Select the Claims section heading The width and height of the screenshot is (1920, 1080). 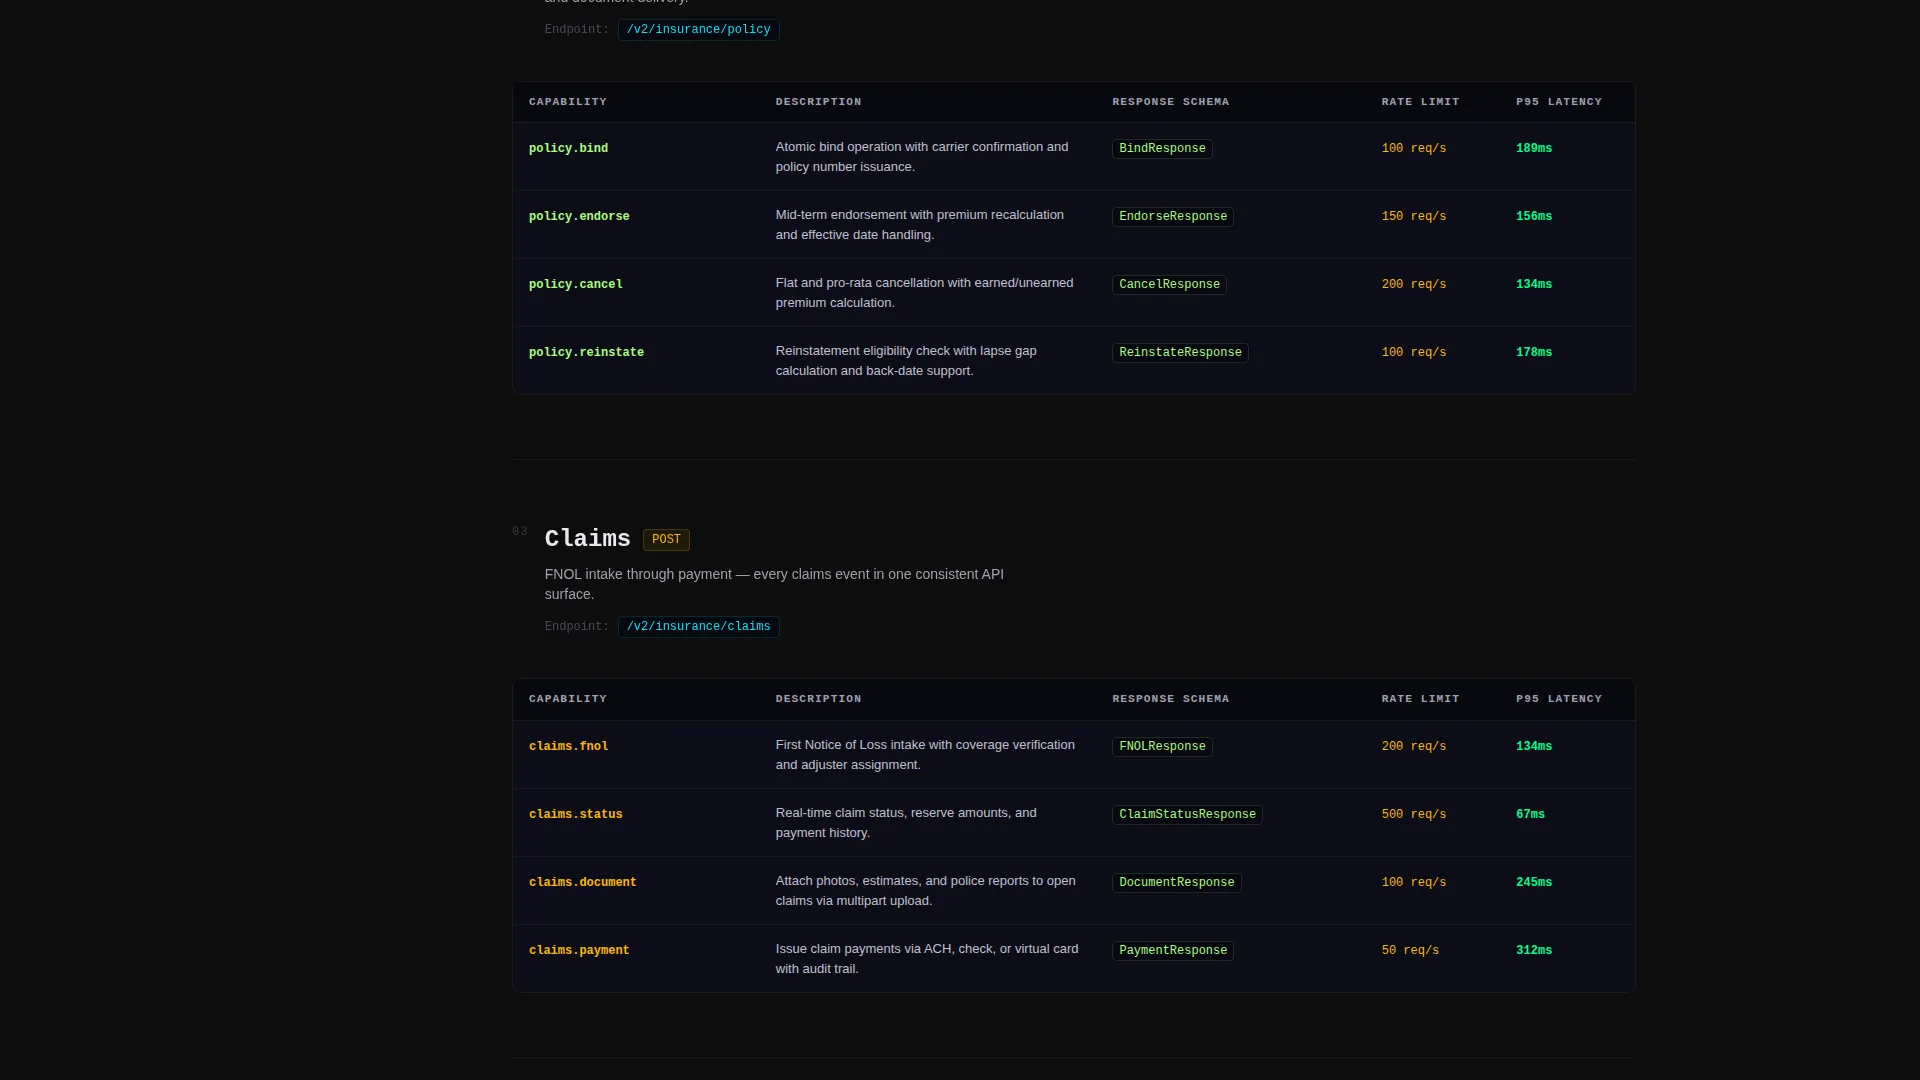click(587, 539)
